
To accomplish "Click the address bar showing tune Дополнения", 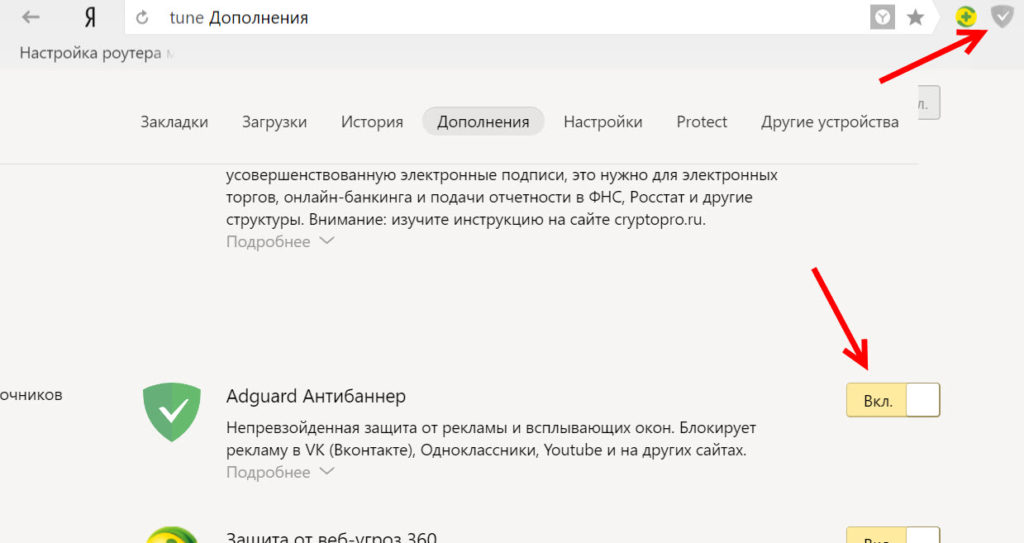I will (x=496, y=18).
